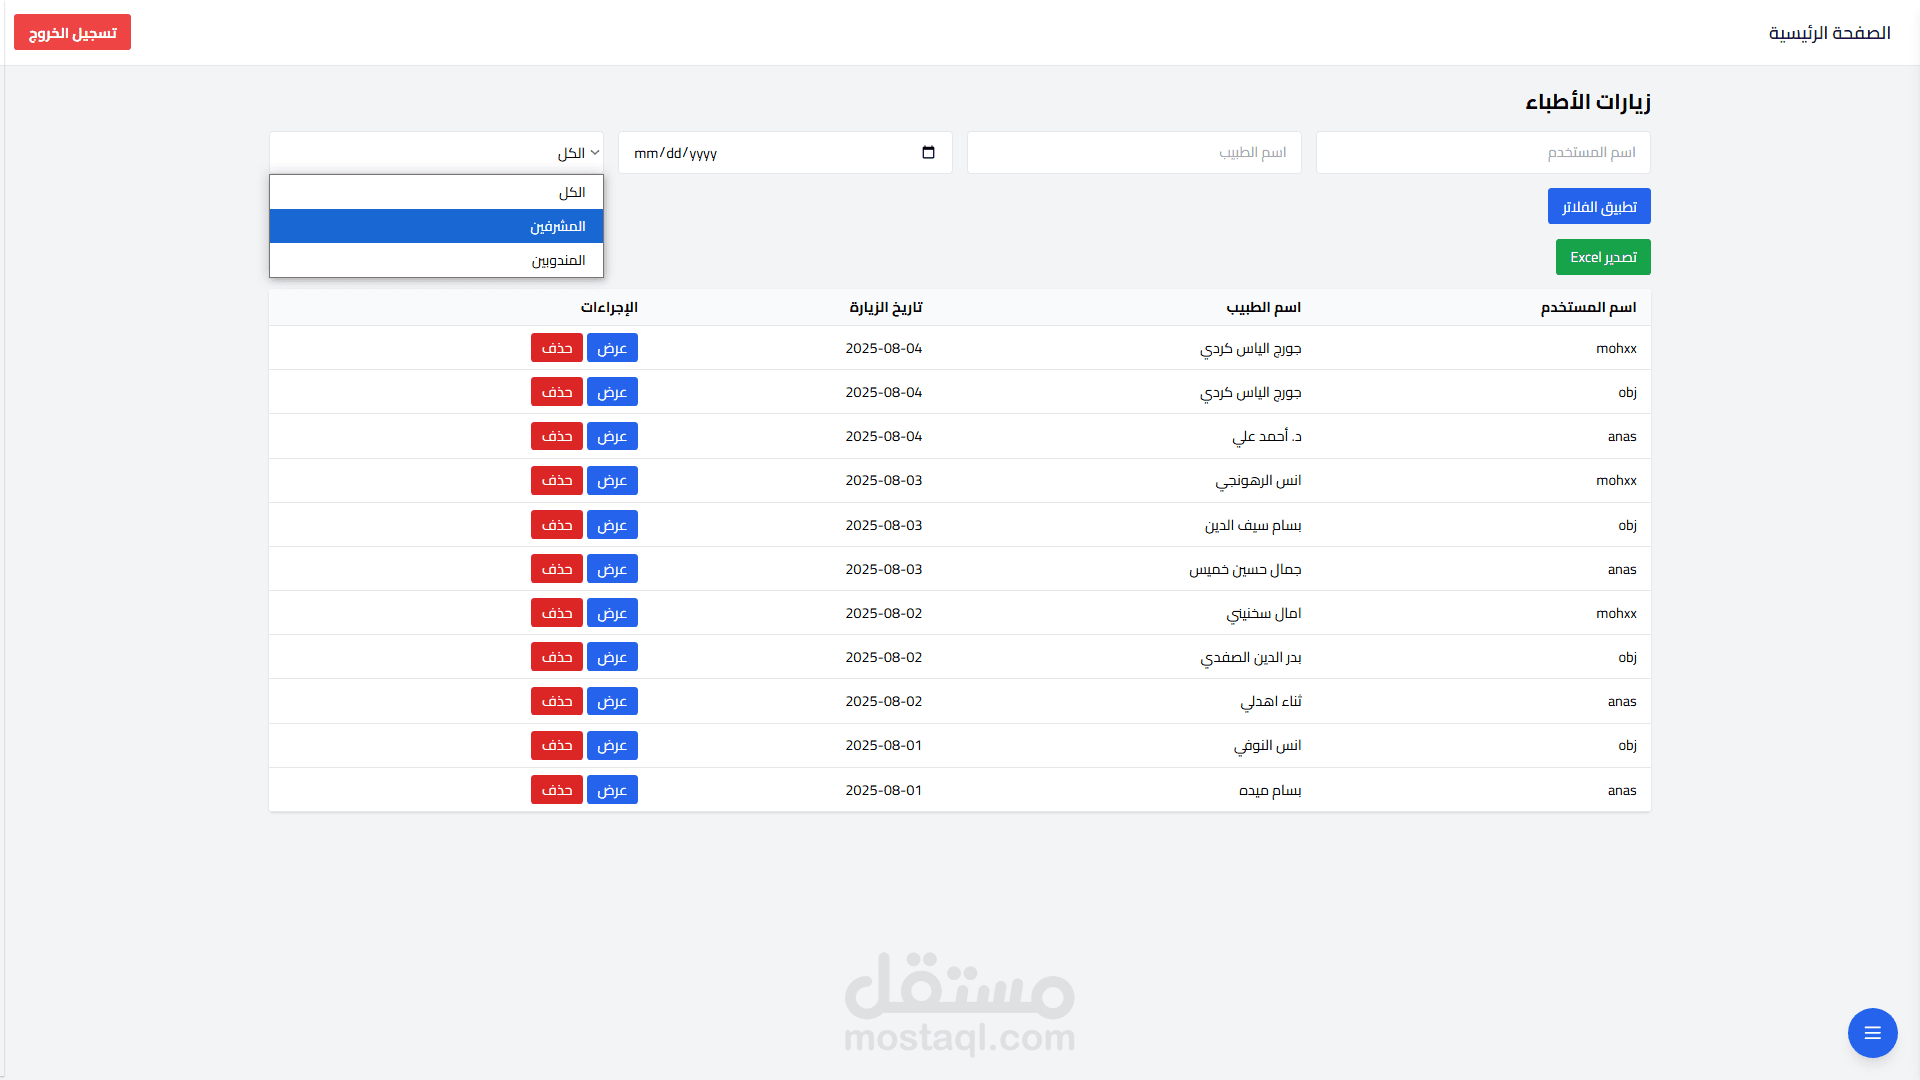
Task: Click the mm/dd/yyyy date input field
Action: pyautogui.click(x=785, y=153)
